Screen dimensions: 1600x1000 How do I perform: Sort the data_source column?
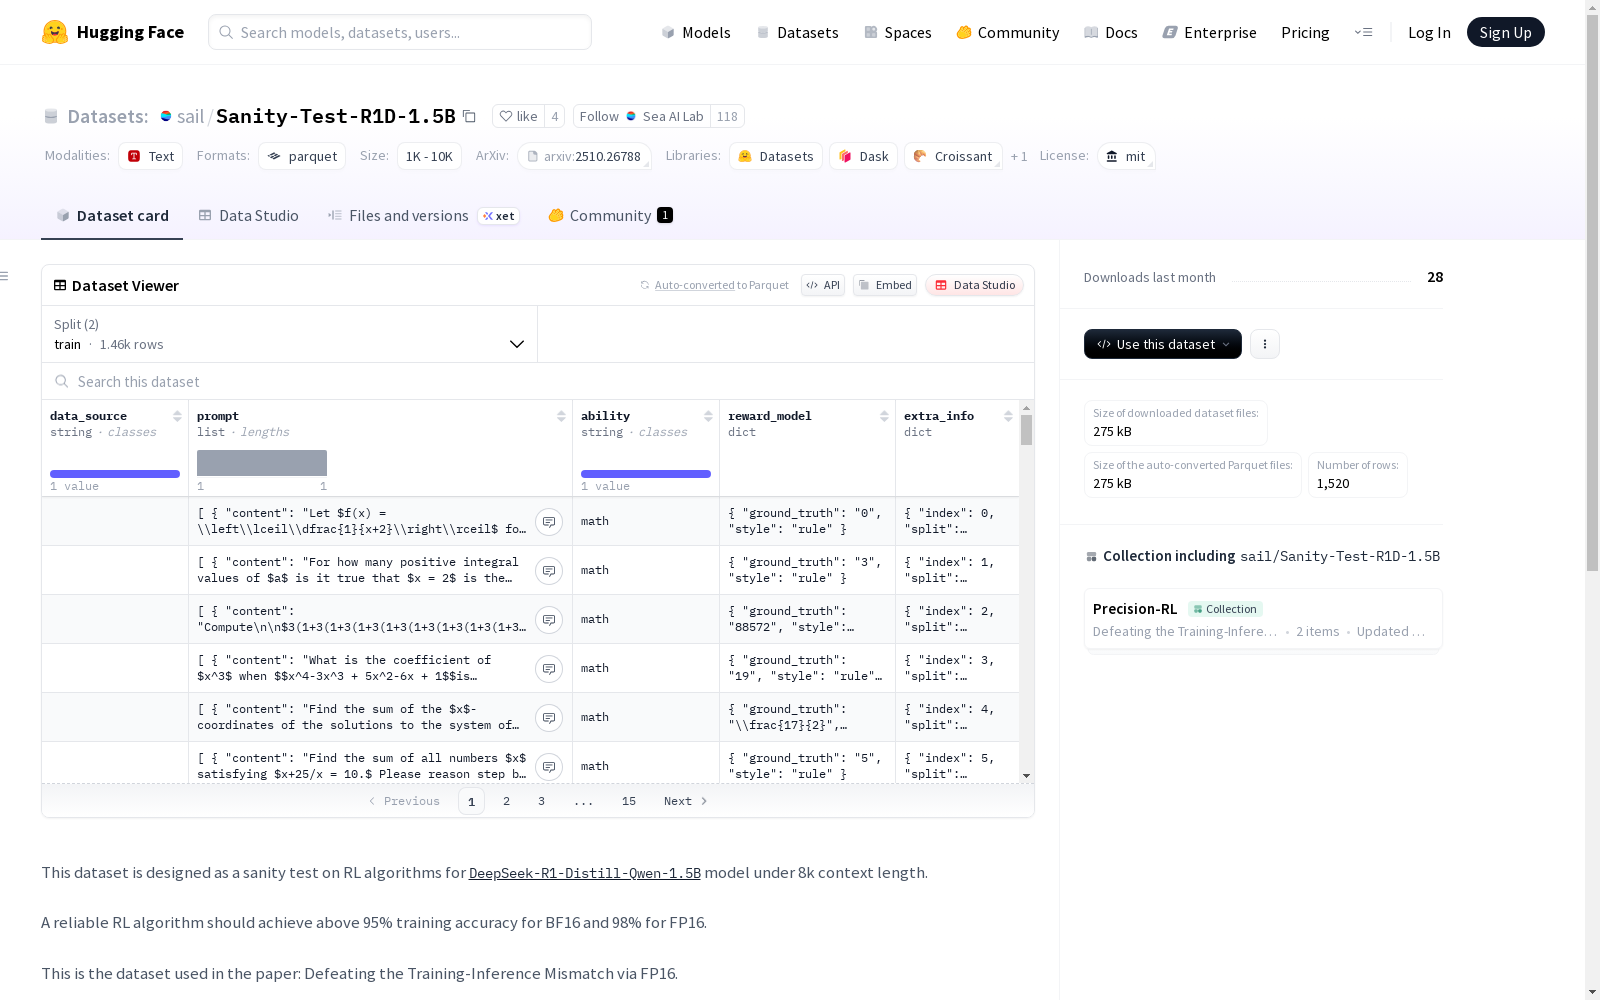[177, 416]
